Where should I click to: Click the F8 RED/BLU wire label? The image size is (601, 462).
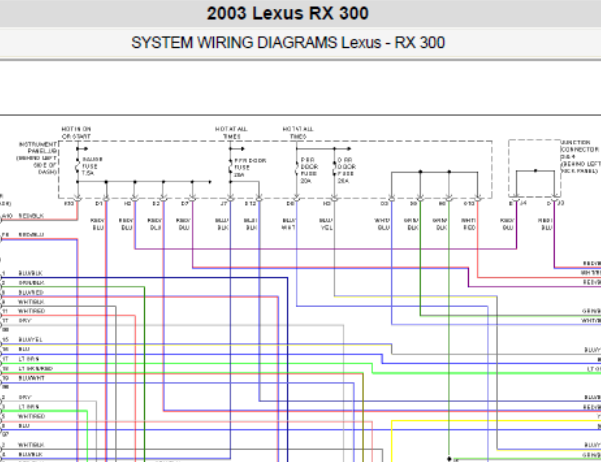coord(23,235)
